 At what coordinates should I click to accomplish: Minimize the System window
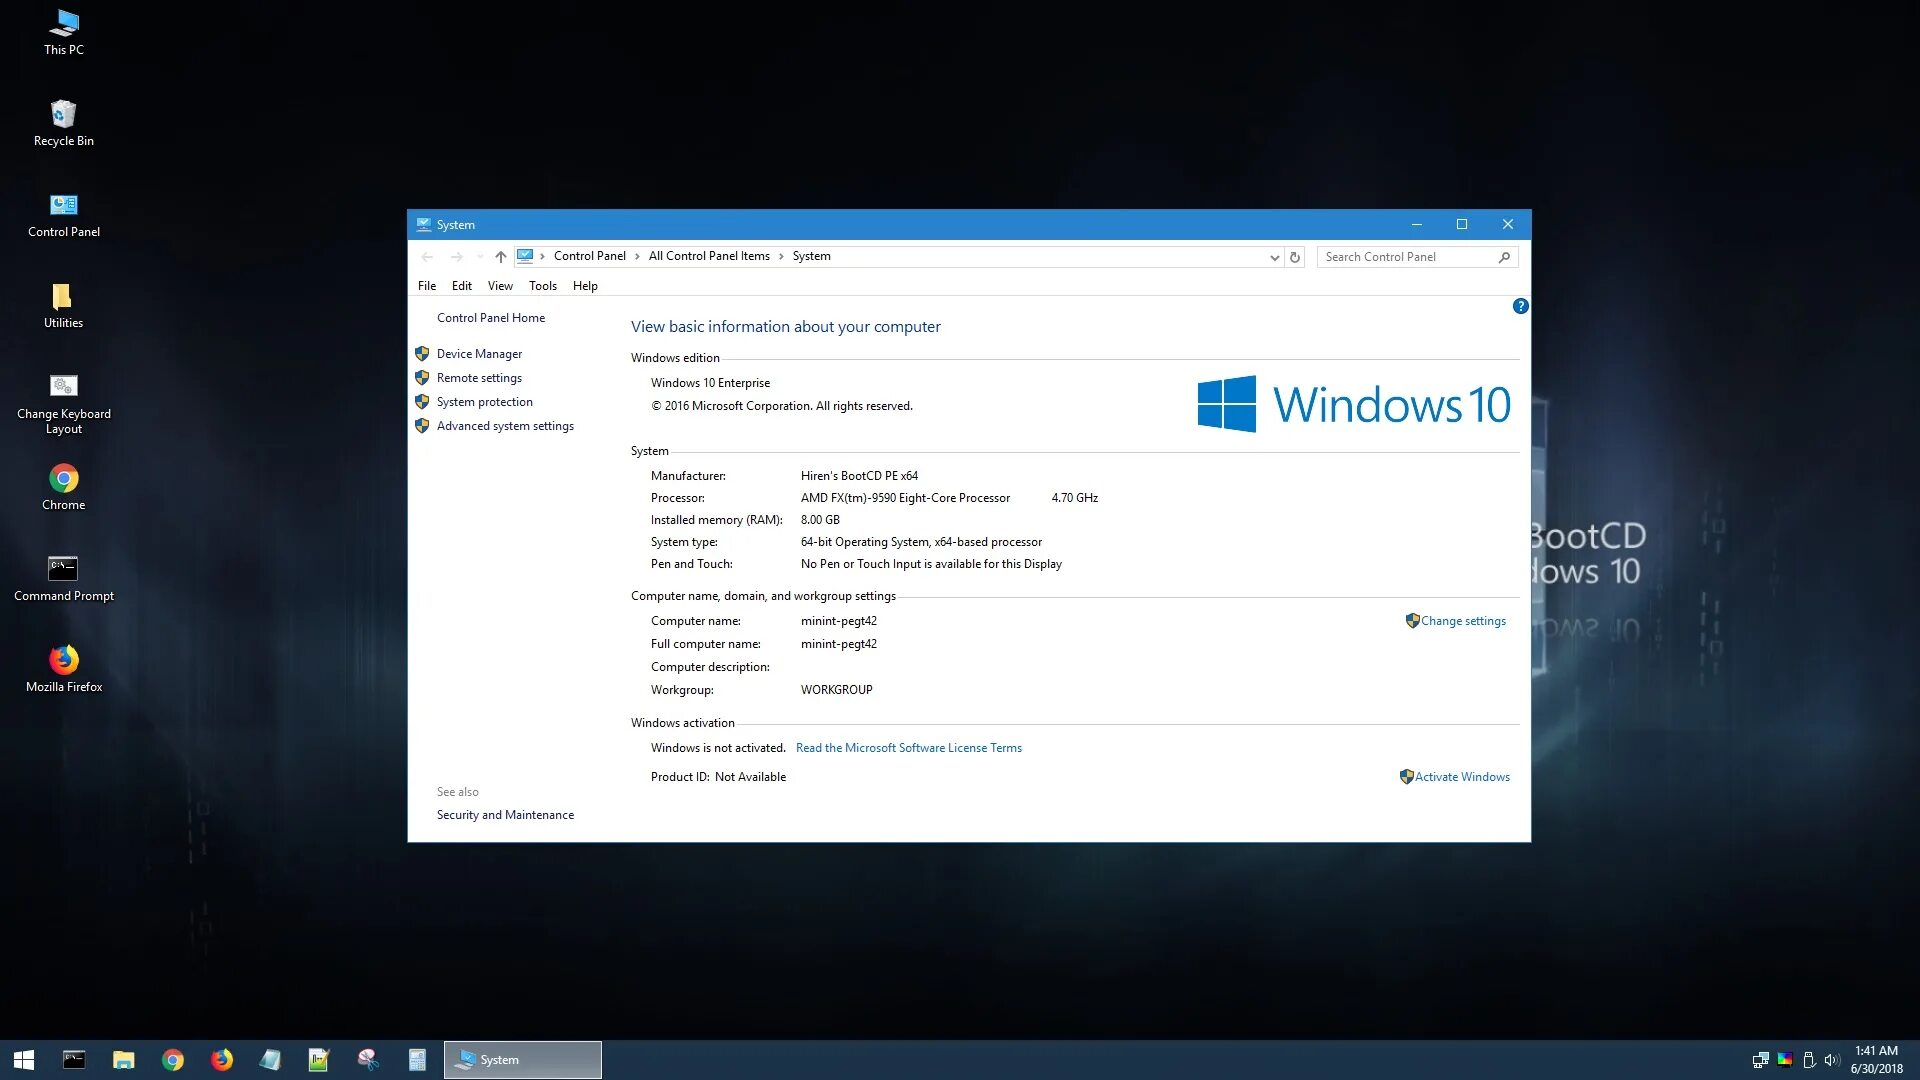[1416, 224]
